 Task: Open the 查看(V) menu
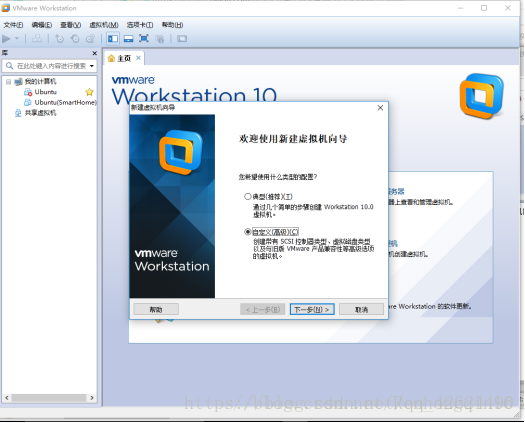(70, 25)
